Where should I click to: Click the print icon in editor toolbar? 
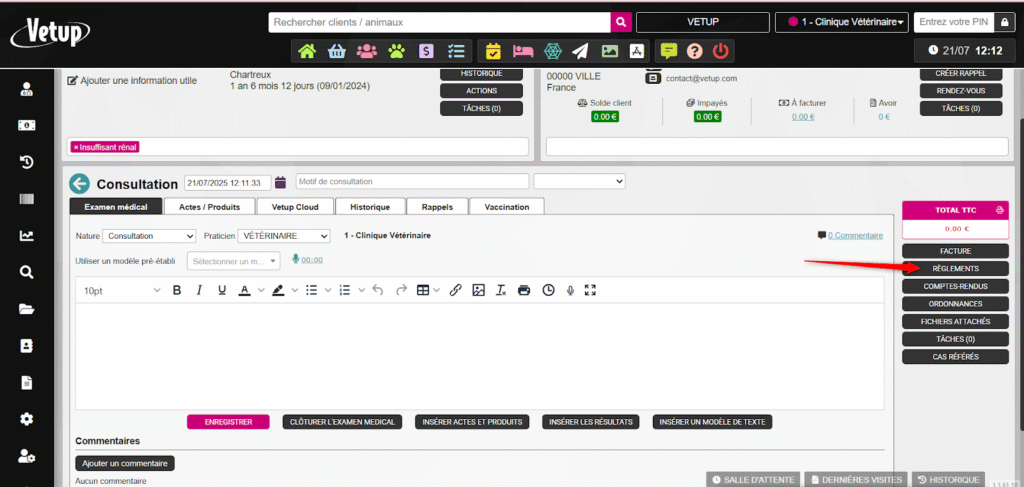(523, 290)
